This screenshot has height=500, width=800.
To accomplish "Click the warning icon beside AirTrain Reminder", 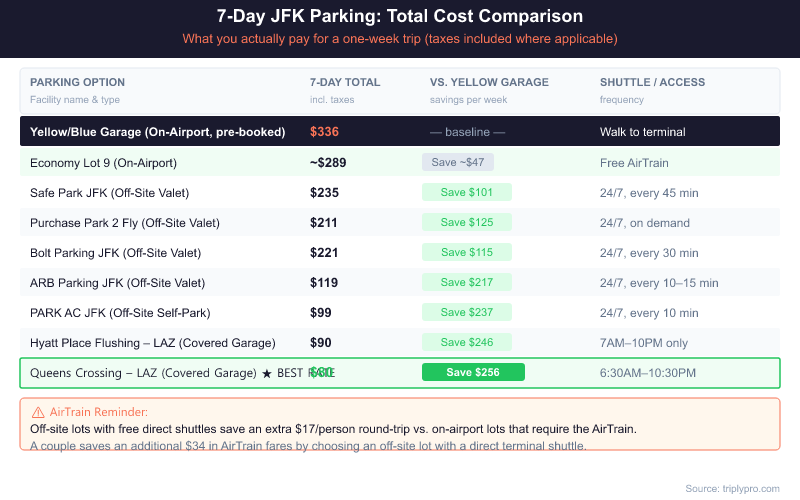I will (38, 412).
